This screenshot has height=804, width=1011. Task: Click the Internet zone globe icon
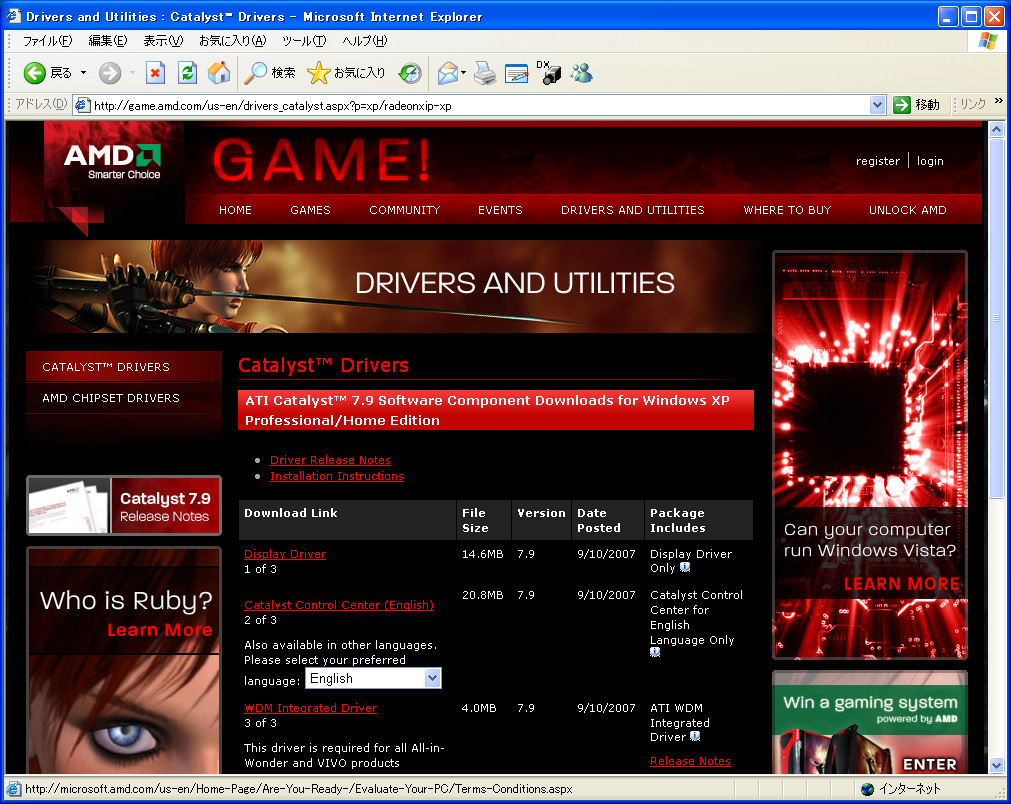(x=868, y=789)
